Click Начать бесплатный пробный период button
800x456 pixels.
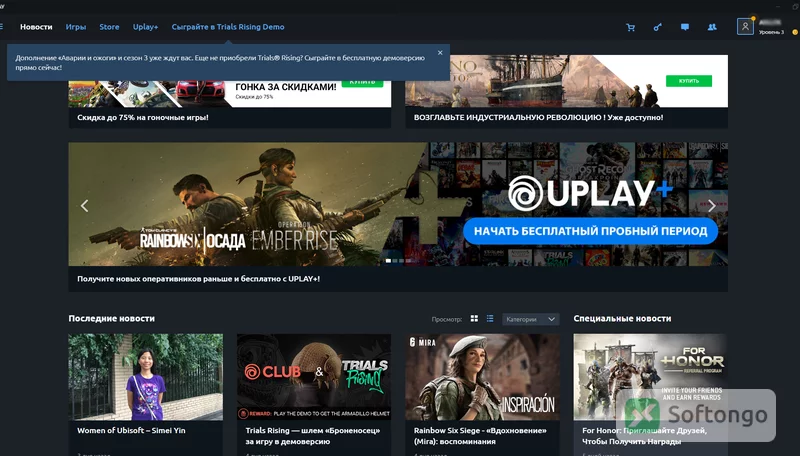pos(590,231)
